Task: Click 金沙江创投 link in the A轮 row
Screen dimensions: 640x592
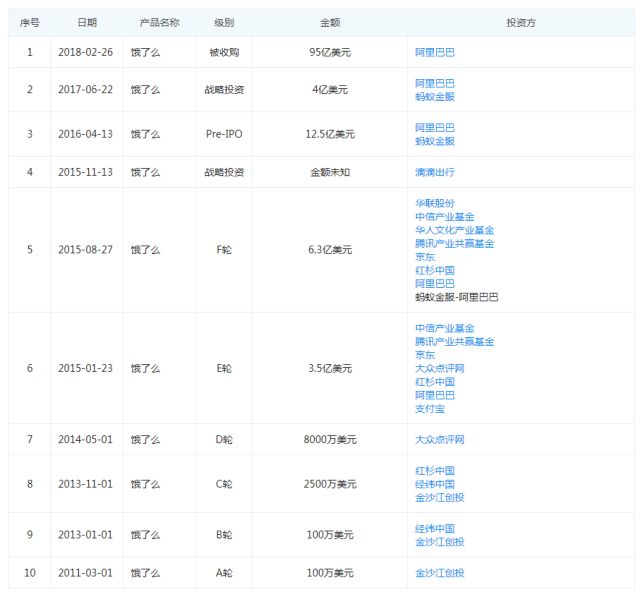Action: click(440, 573)
